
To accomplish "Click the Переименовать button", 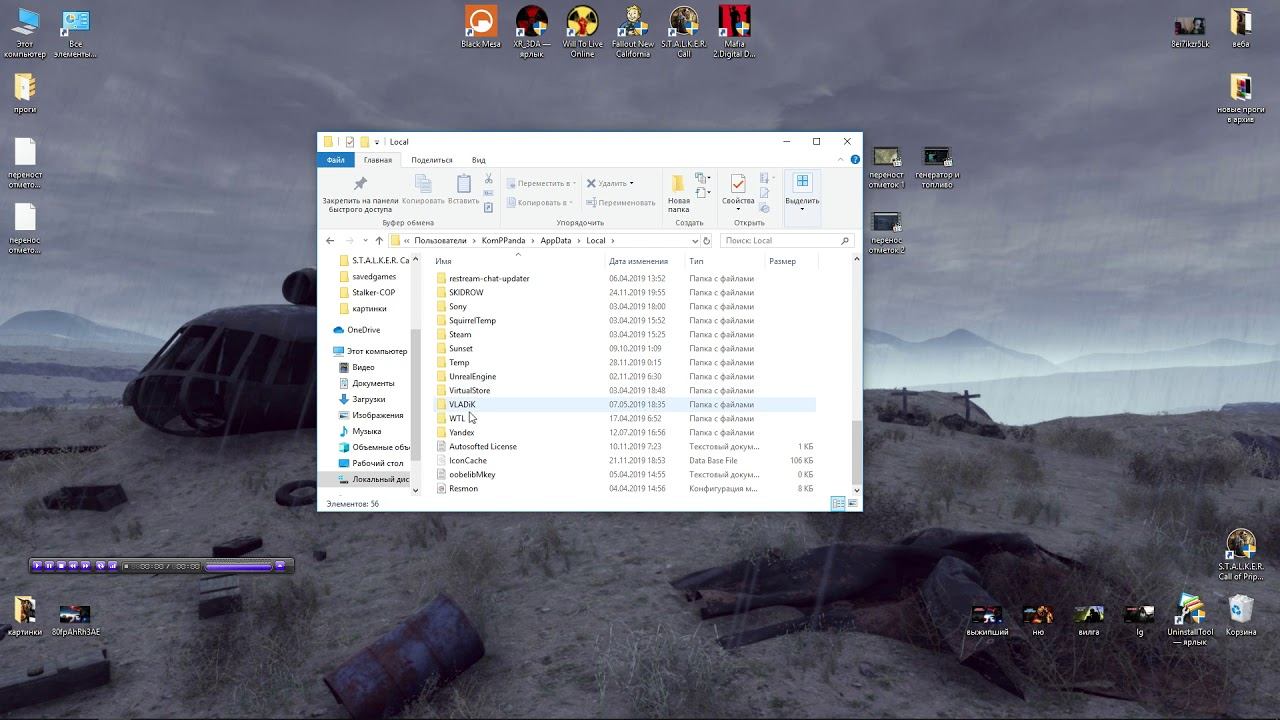I will coord(620,202).
